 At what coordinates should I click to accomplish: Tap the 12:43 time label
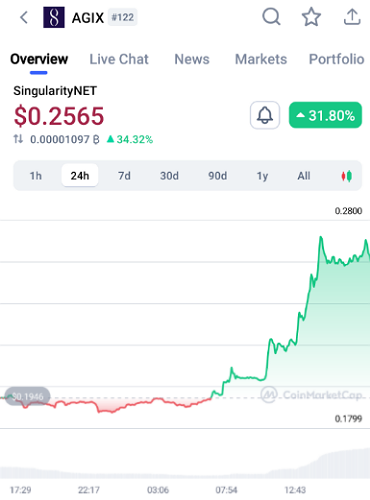pyautogui.click(x=295, y=490)
